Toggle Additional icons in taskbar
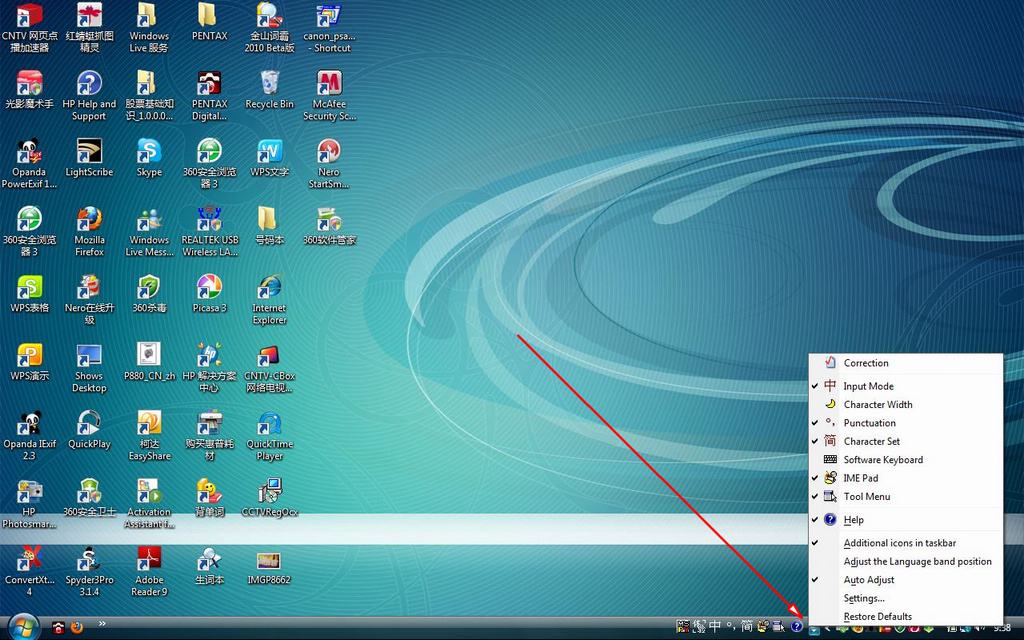1024x640 pixels. coord(905,543)
